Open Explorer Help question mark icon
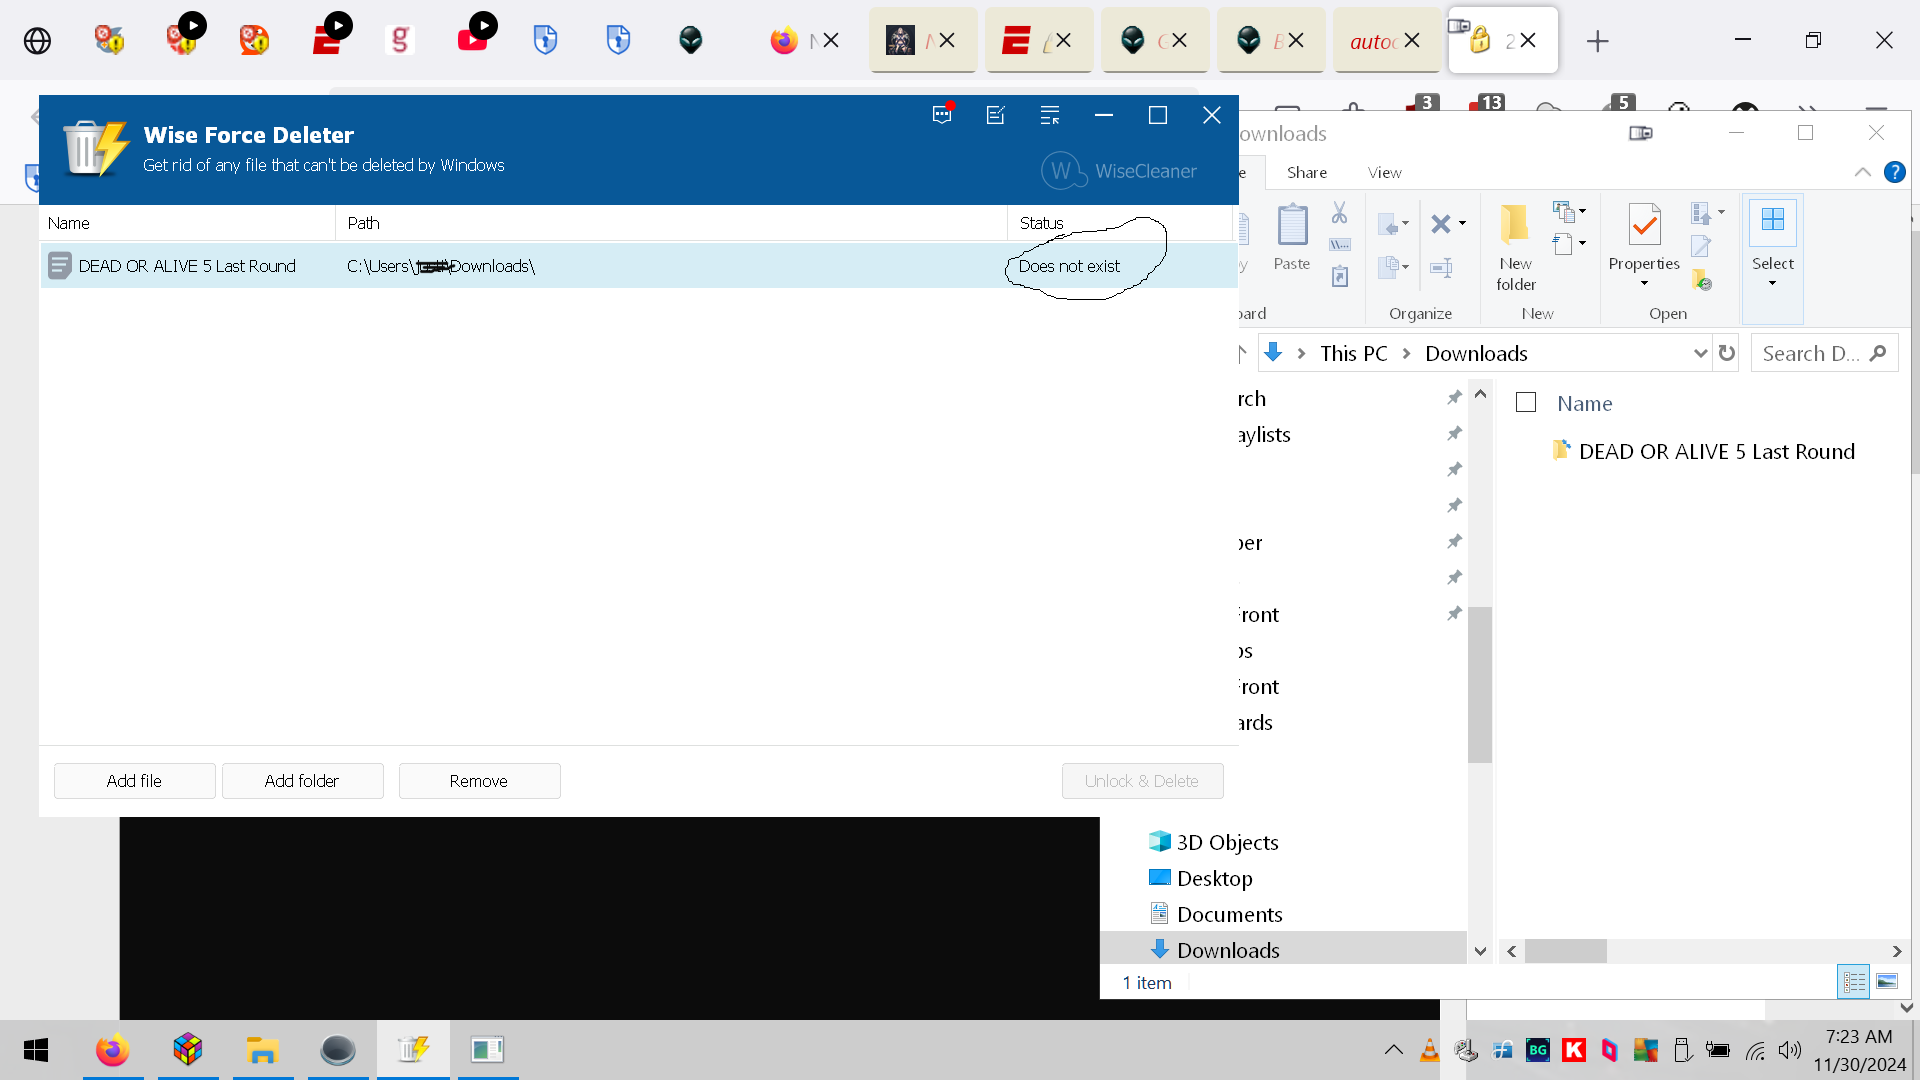This screenshot has height=1080, width=1920. [x=1894, y=172]
